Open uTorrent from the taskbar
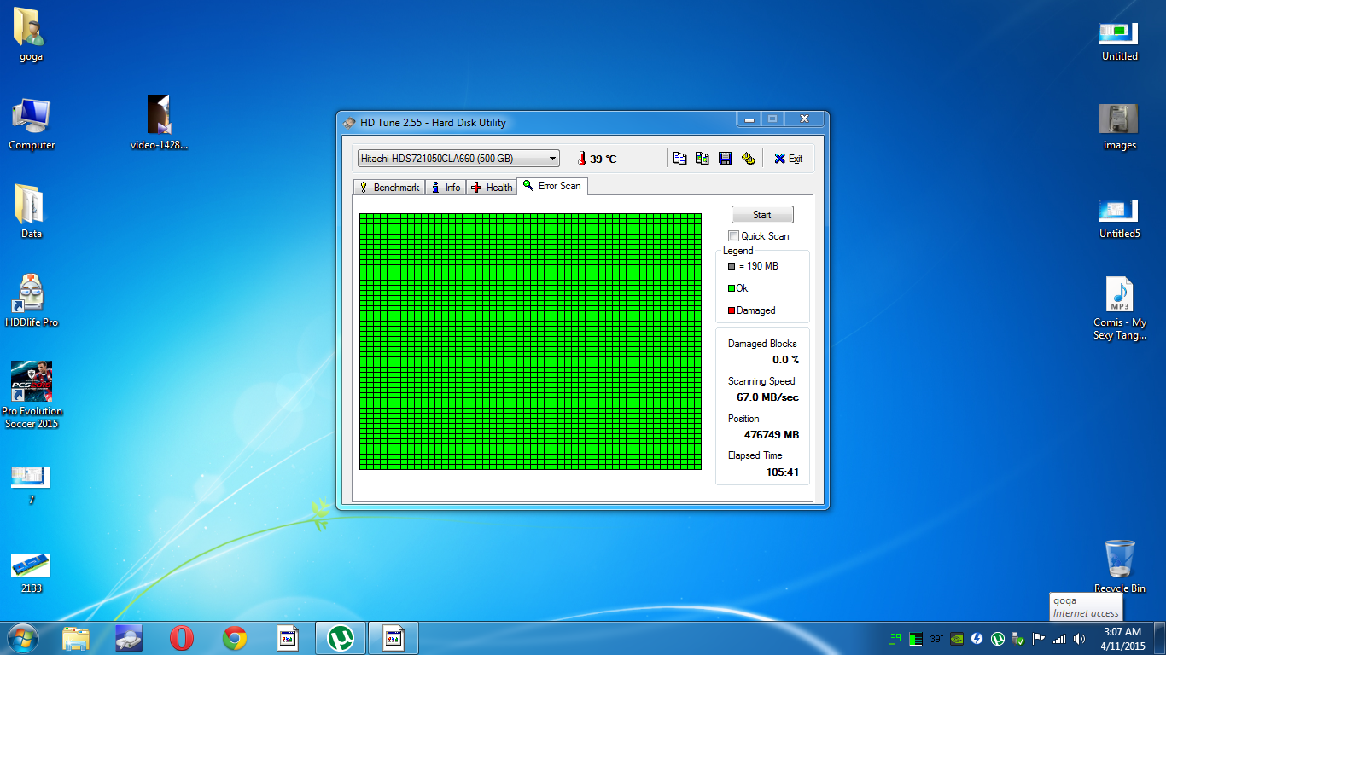The image size is (1366, 768). point(341,638)
